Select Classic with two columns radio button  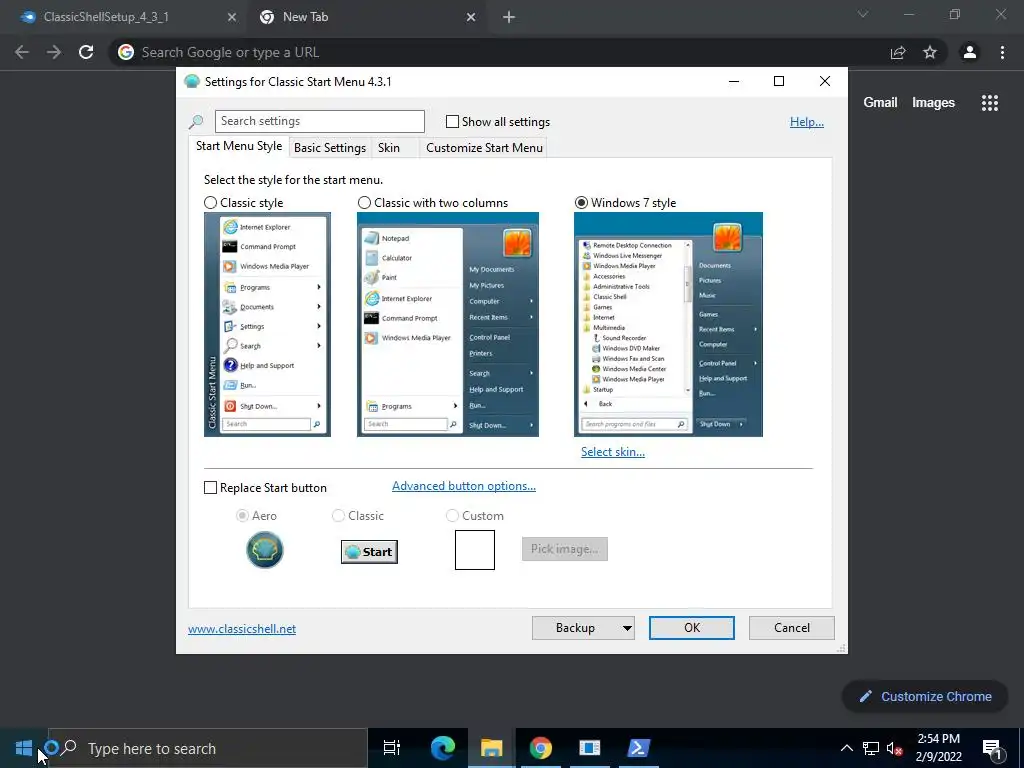click(x=364, y=202)
